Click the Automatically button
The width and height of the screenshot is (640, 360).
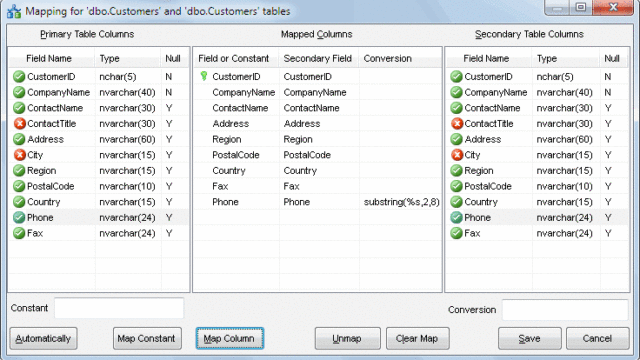pos(43,338)
